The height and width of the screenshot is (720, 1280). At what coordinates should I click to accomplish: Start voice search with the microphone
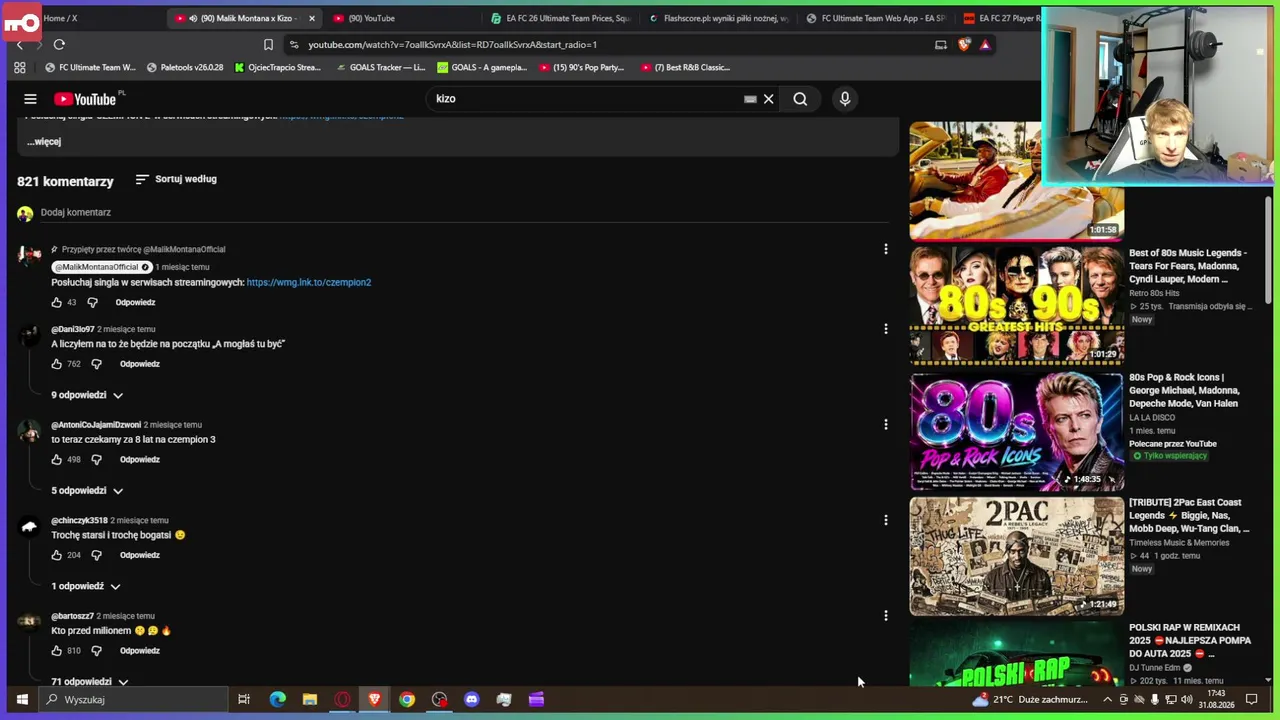pos(845,99)
